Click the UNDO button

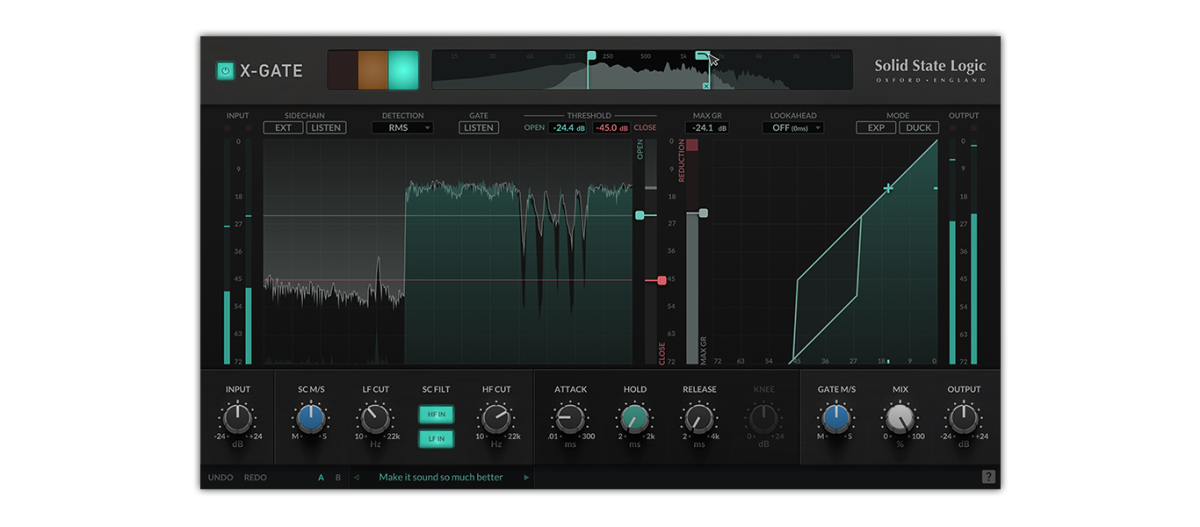[x=221, y=477]
